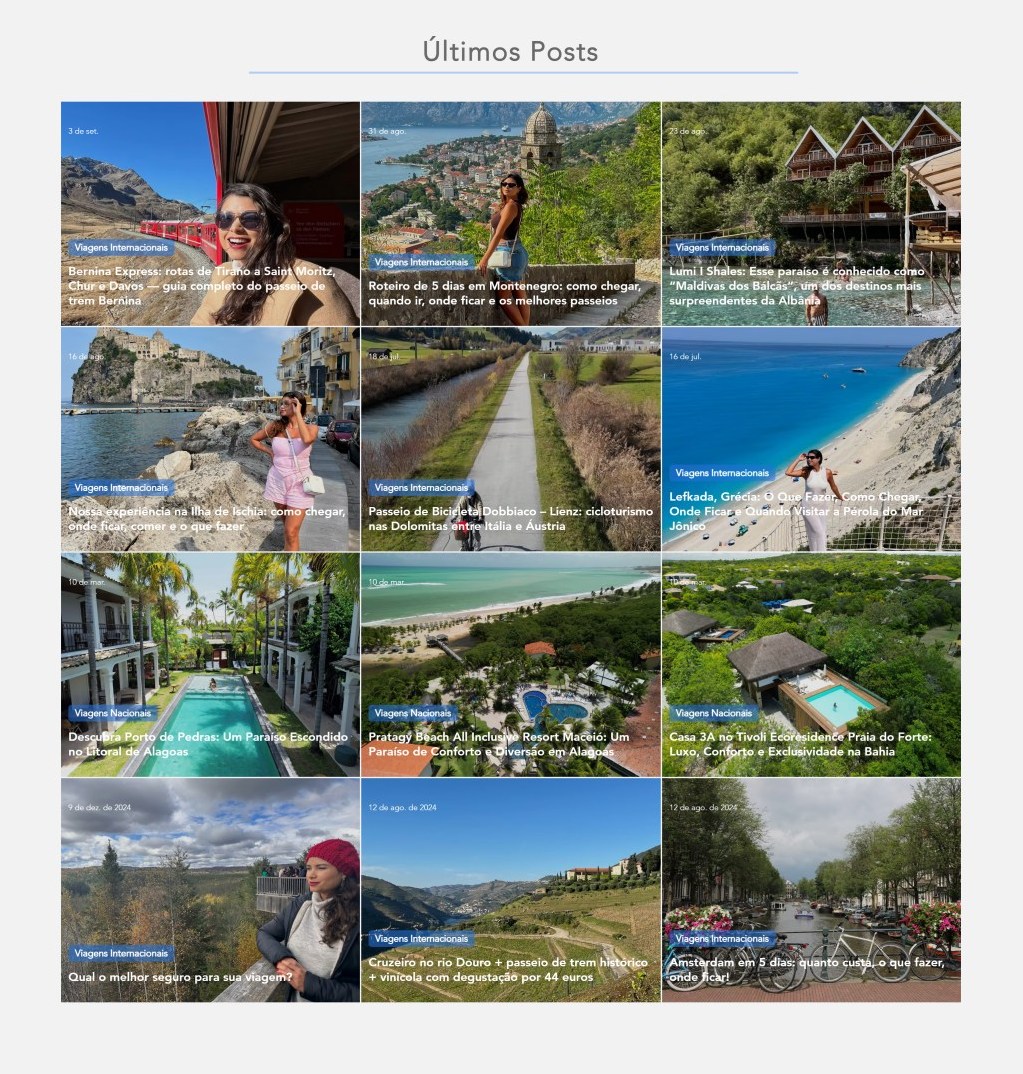Open the Amsterdam in 5 days post
The height and width of the screenshot is (1074, 1023).
[x=807, y=969]
